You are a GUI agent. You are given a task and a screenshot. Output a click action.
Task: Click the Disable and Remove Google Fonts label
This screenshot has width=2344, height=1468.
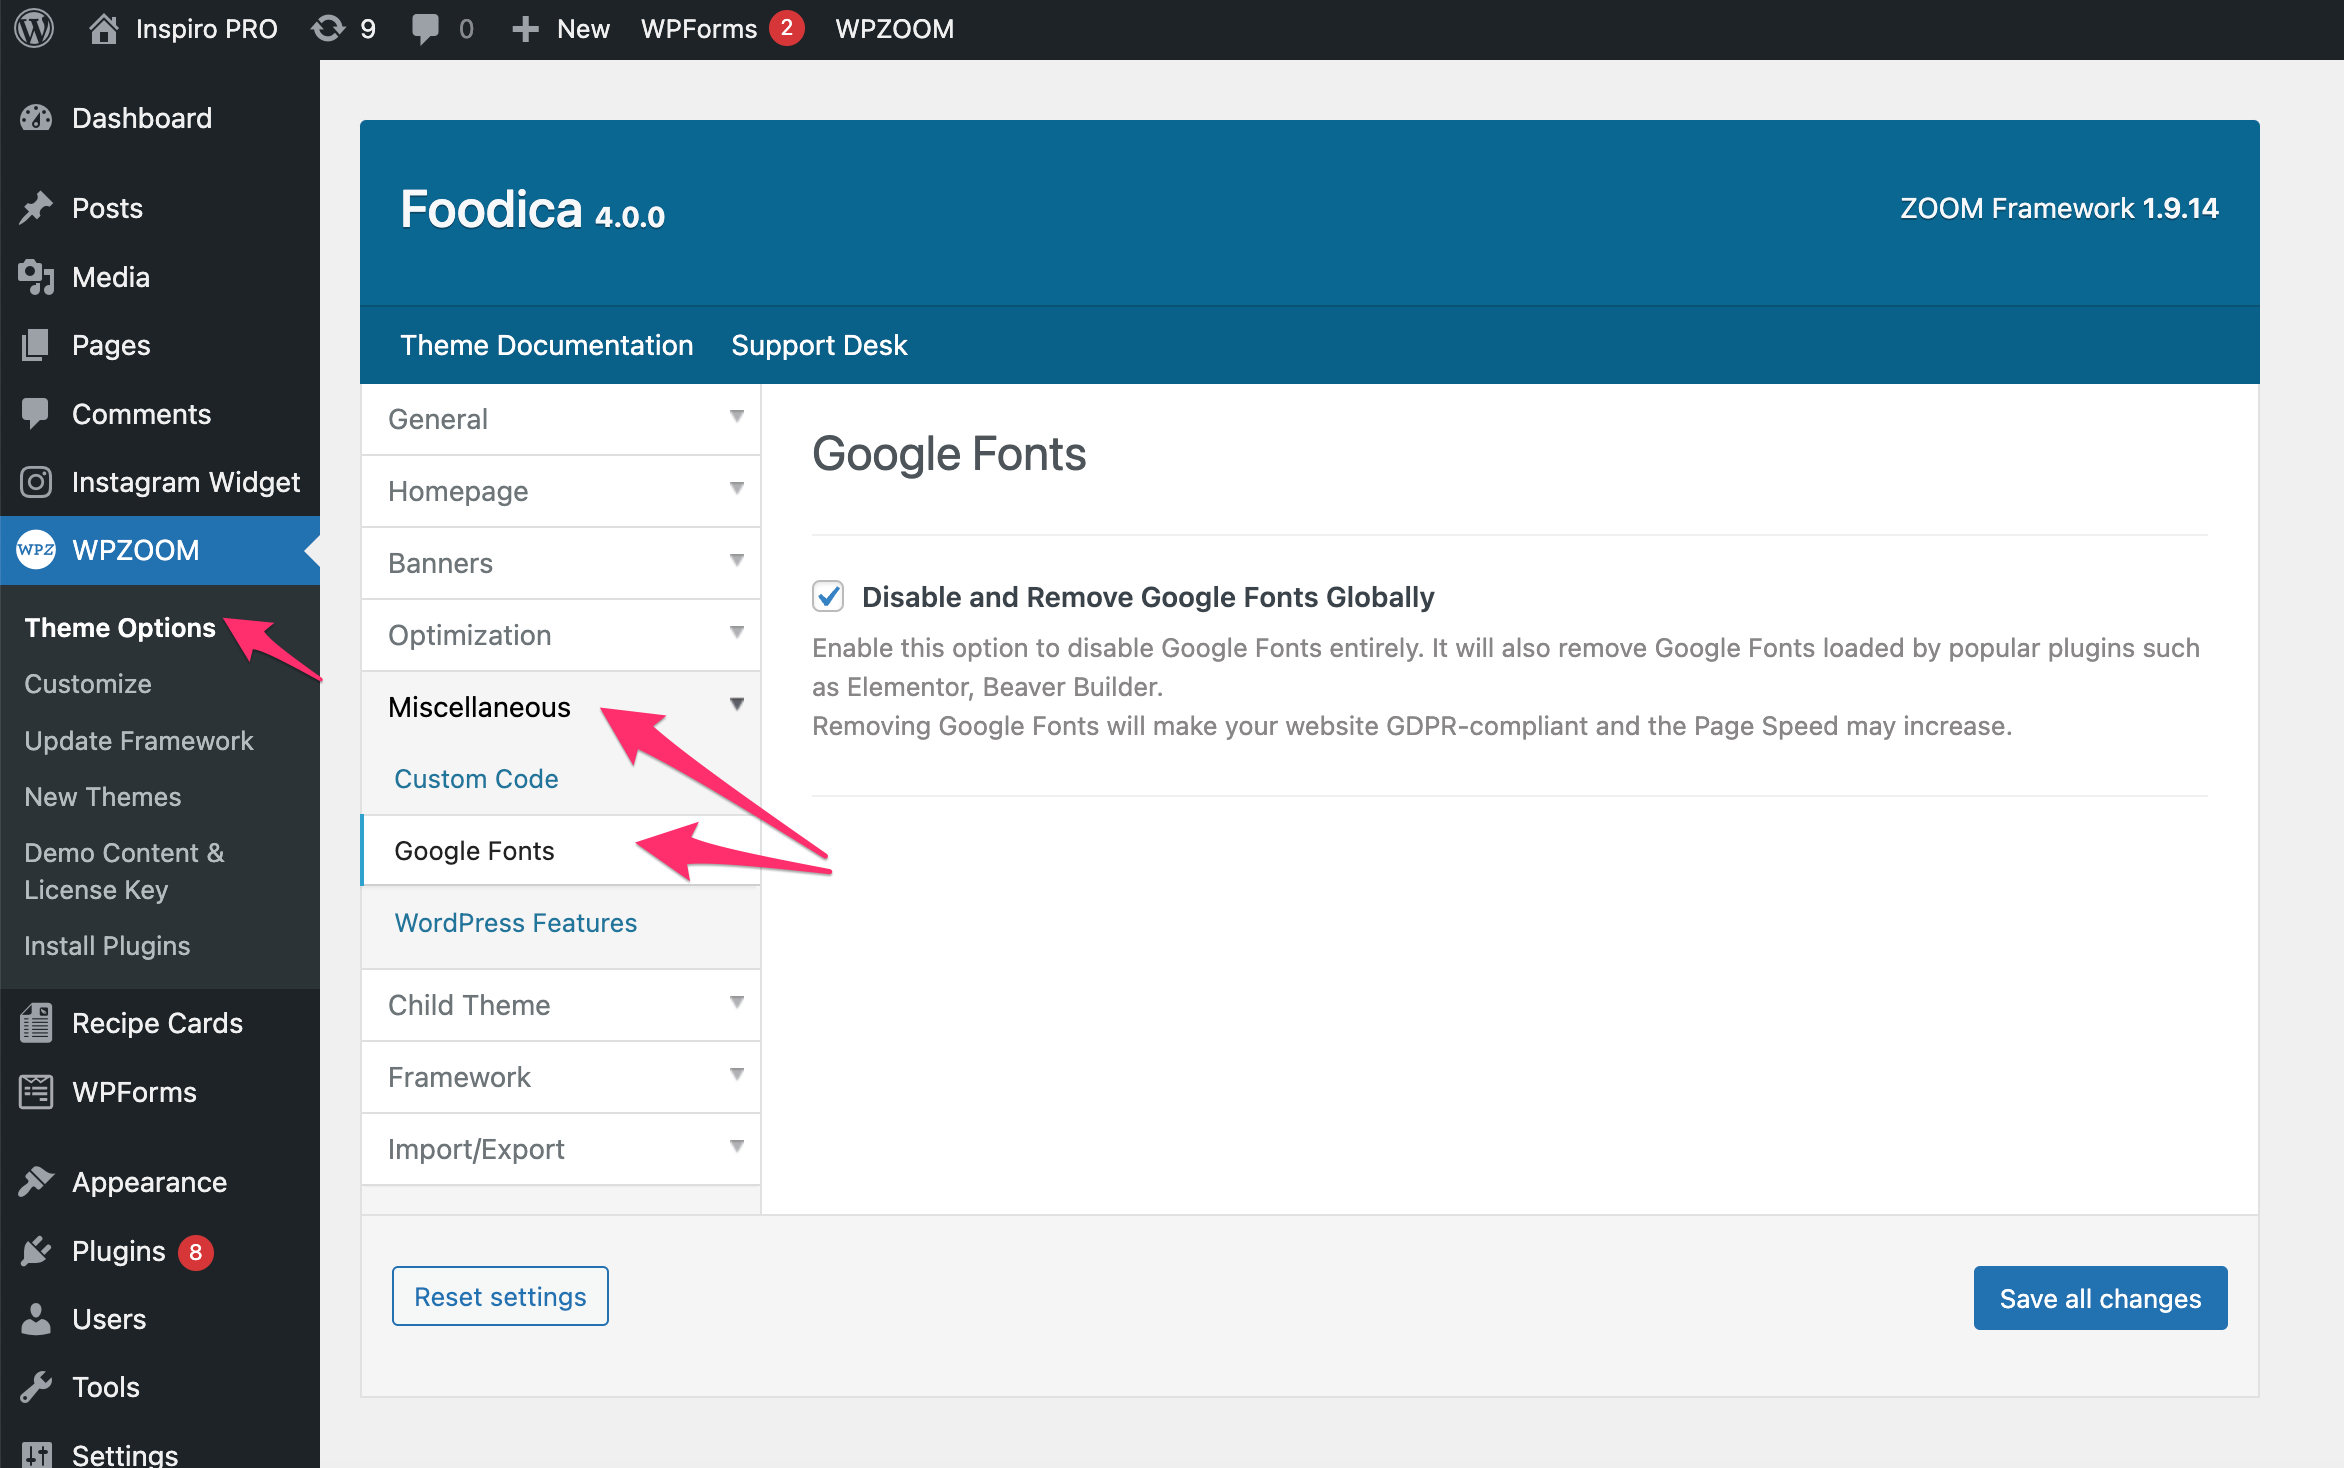click(x=1148, y=597)
